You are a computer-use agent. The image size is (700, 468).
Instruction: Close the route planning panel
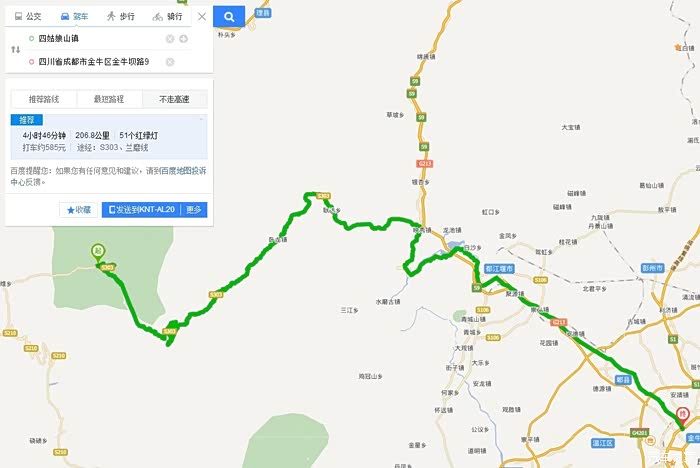[202, 17]
